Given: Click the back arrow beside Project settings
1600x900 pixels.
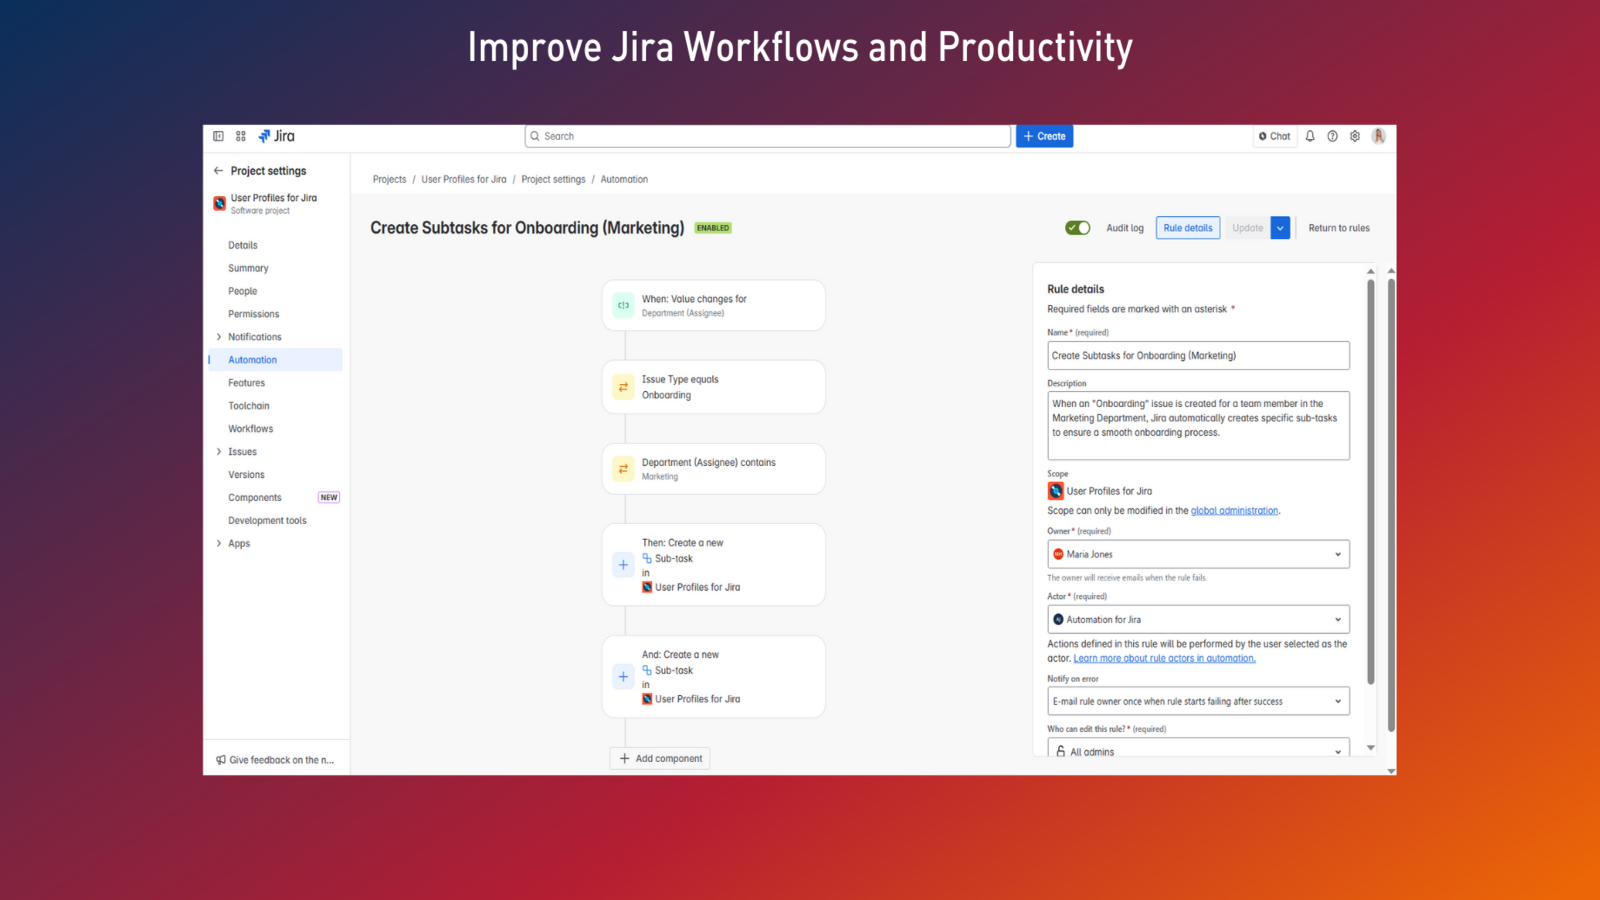Looking at the screenshot, I should click(218, 171).
